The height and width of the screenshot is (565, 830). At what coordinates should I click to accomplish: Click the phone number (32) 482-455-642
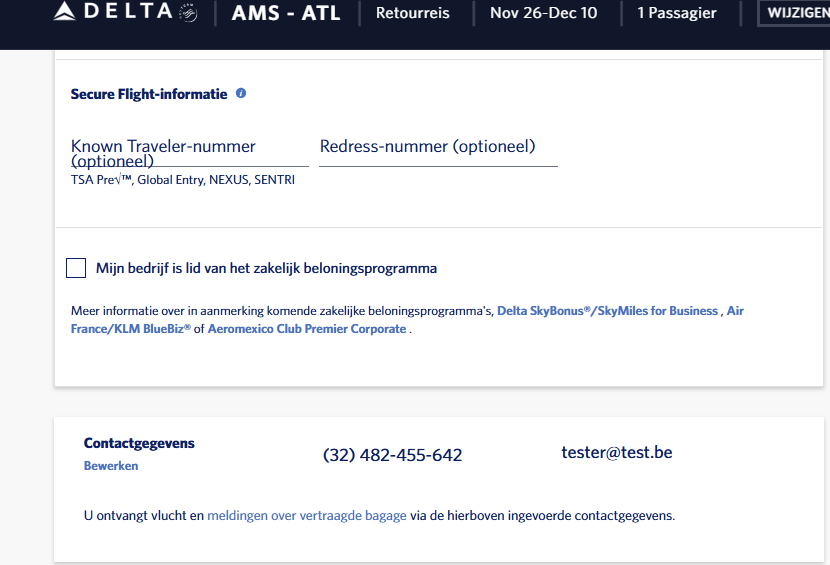[392, 455]
